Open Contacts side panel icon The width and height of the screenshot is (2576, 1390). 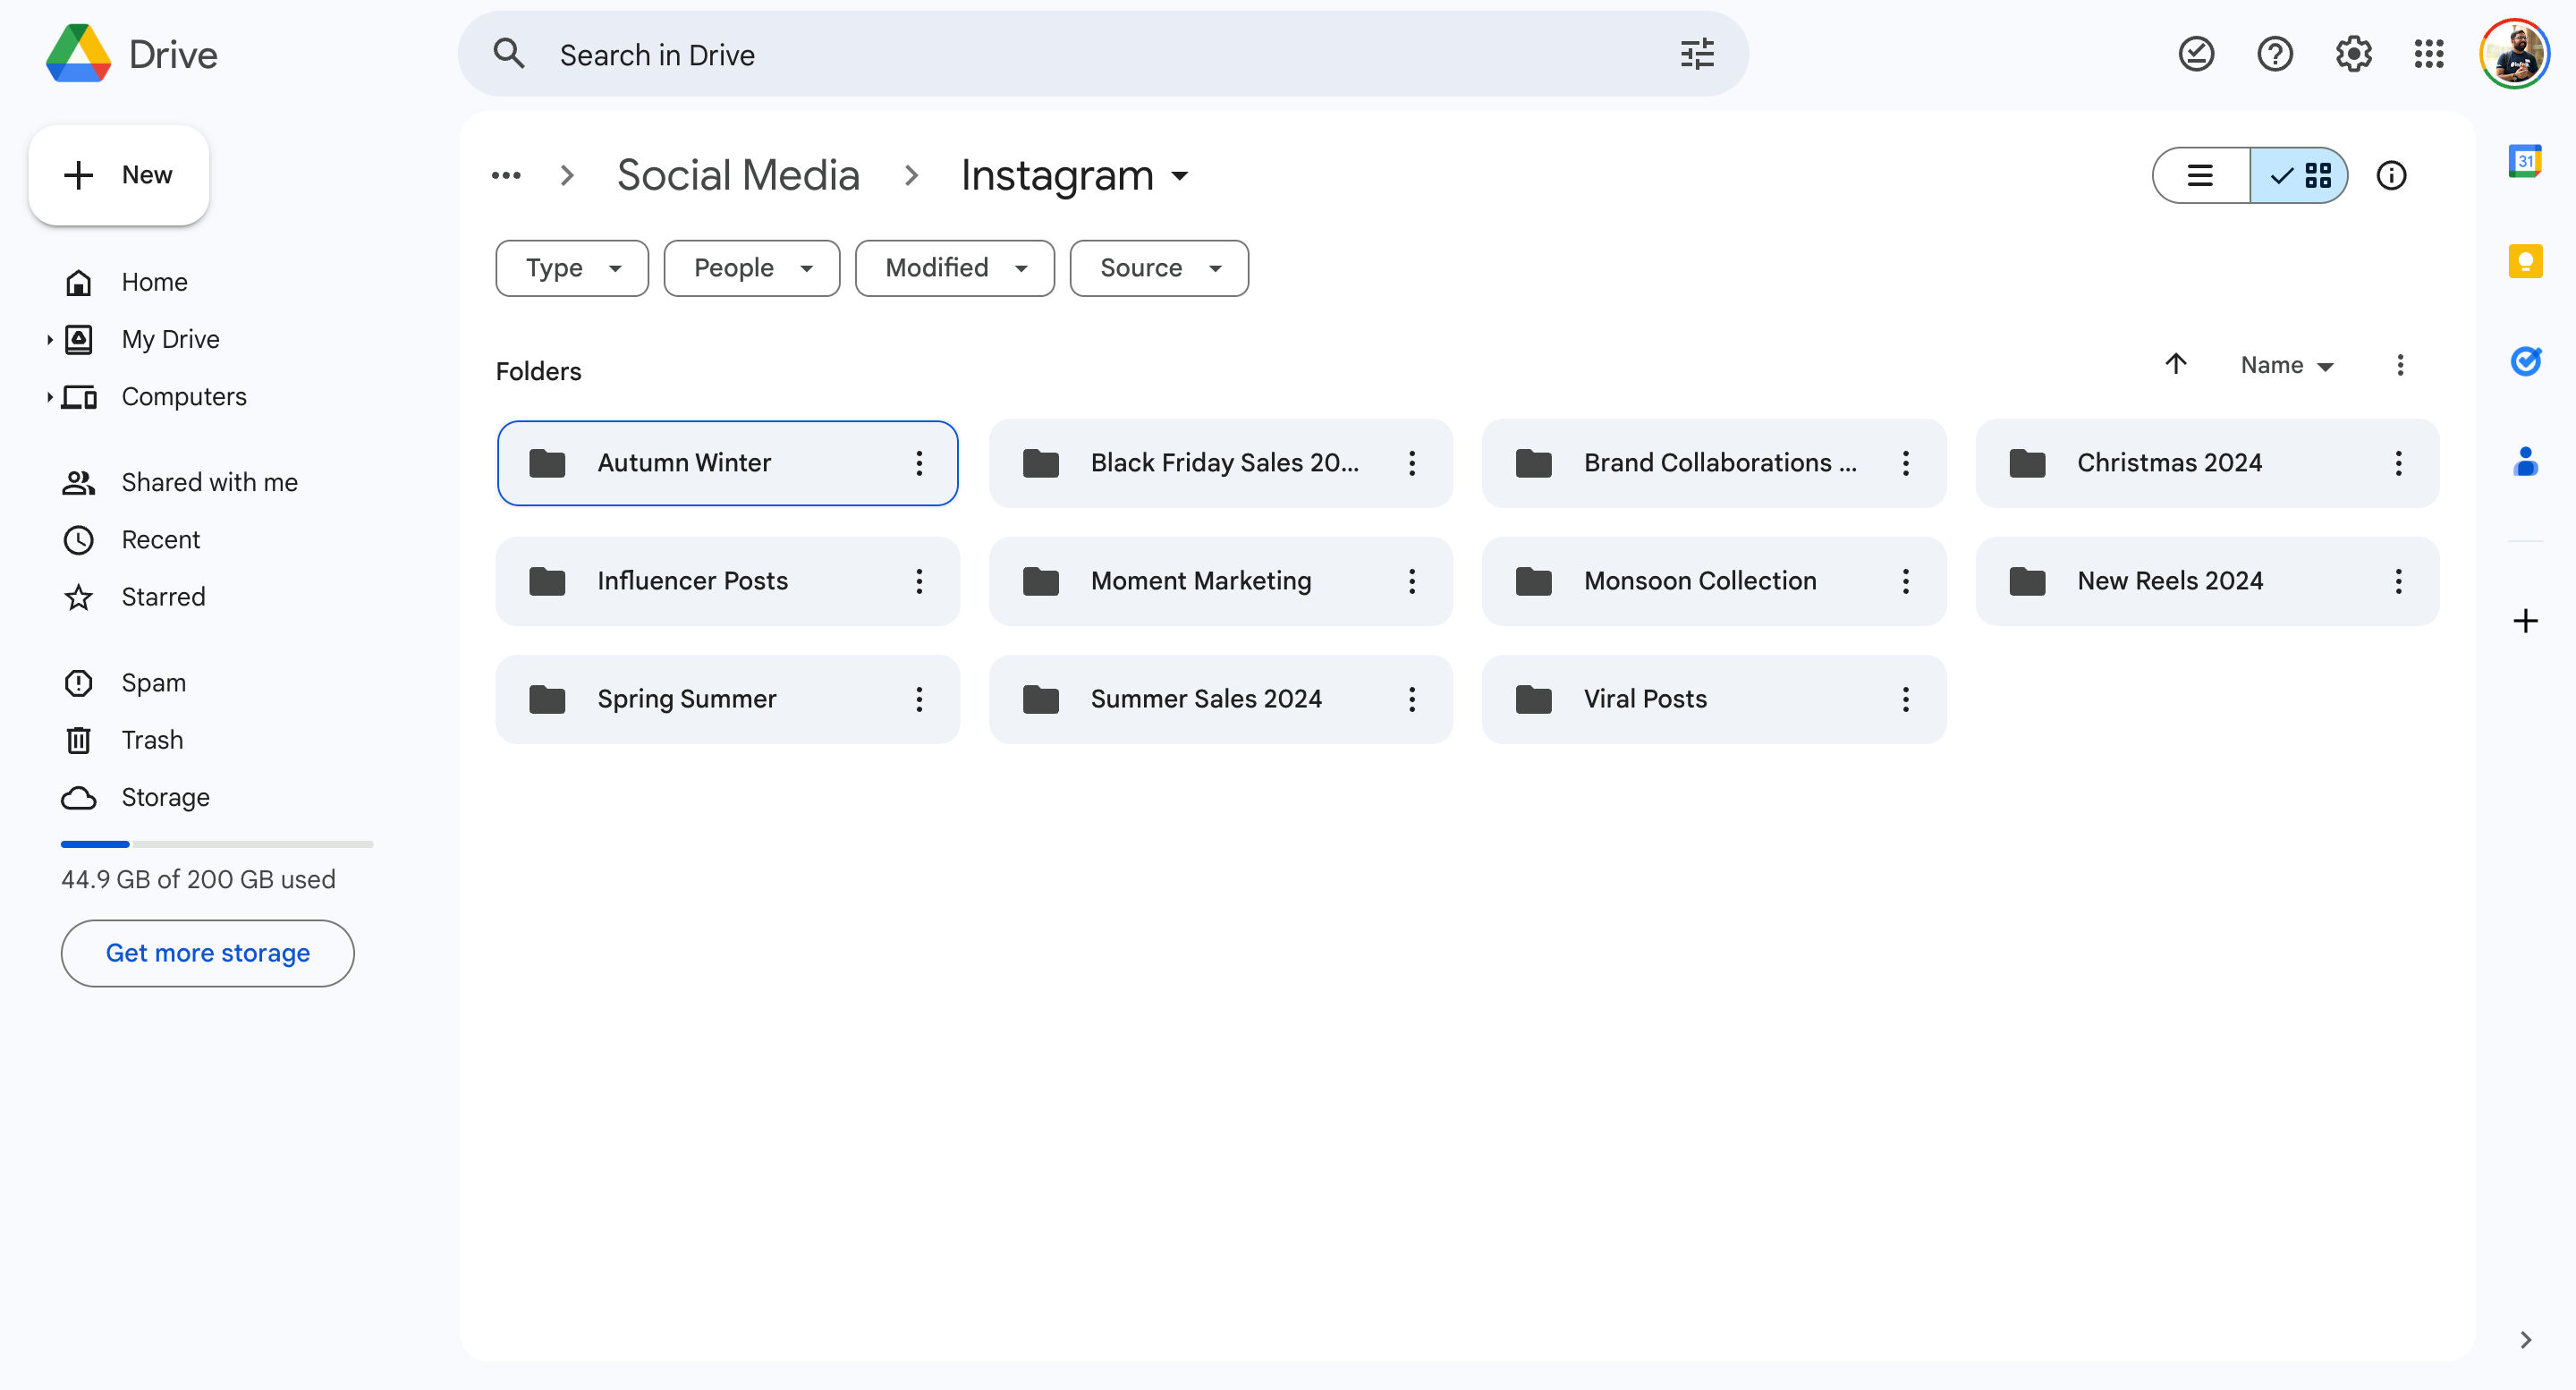pyautogui.click(x=2525, y=461)
